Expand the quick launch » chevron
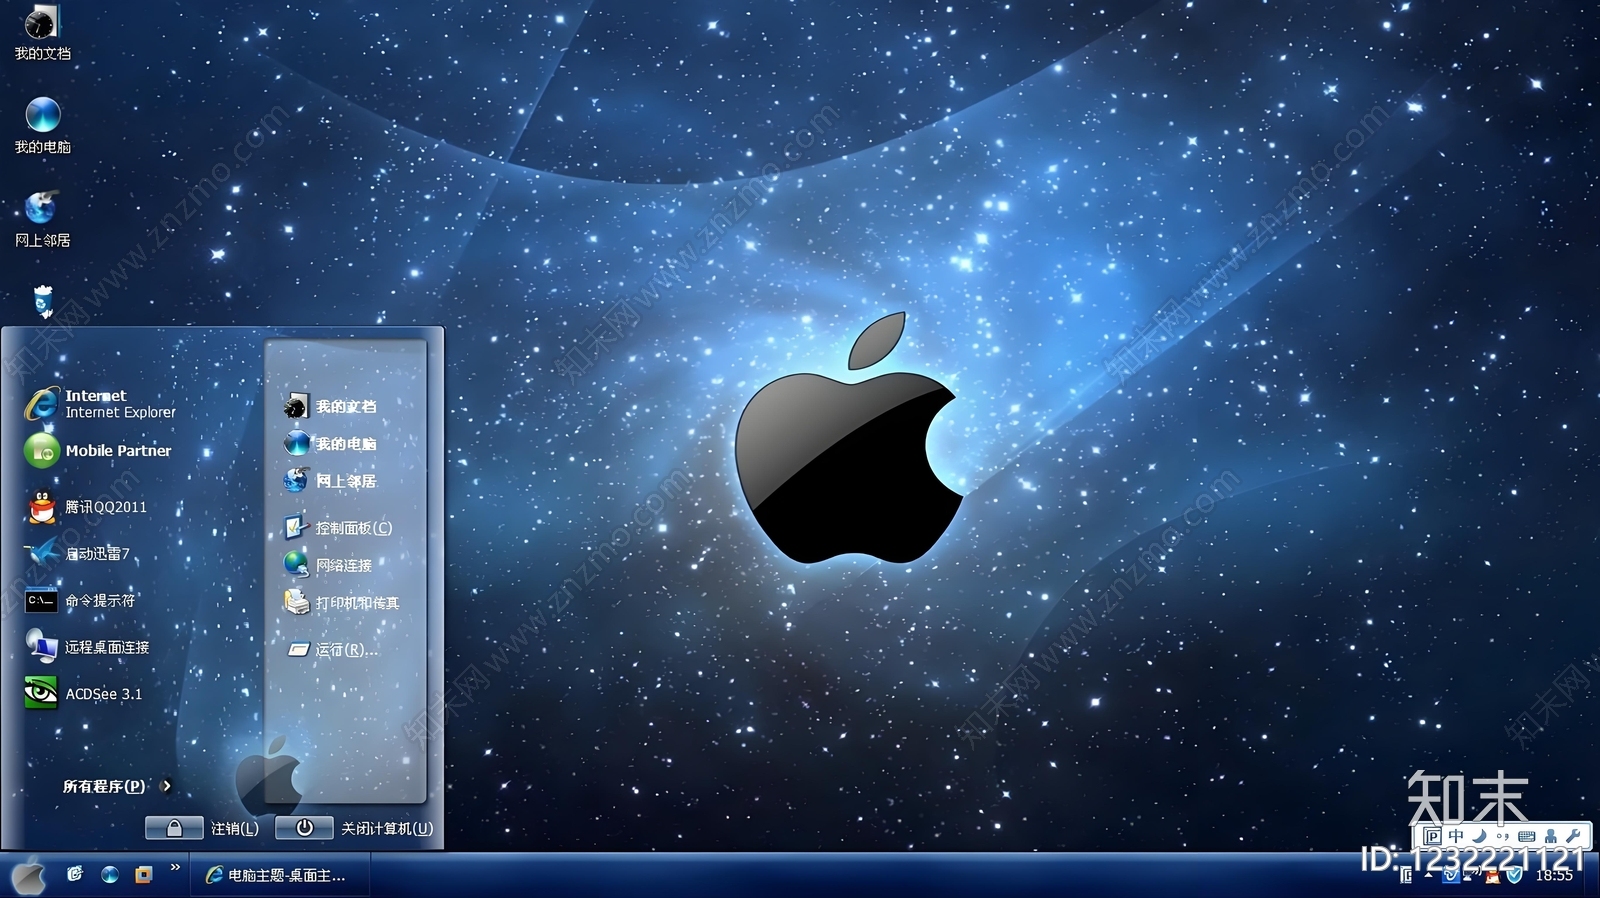Image resolution: width=1600 pixels, height=898 pixels. click(x=175, y=867)
